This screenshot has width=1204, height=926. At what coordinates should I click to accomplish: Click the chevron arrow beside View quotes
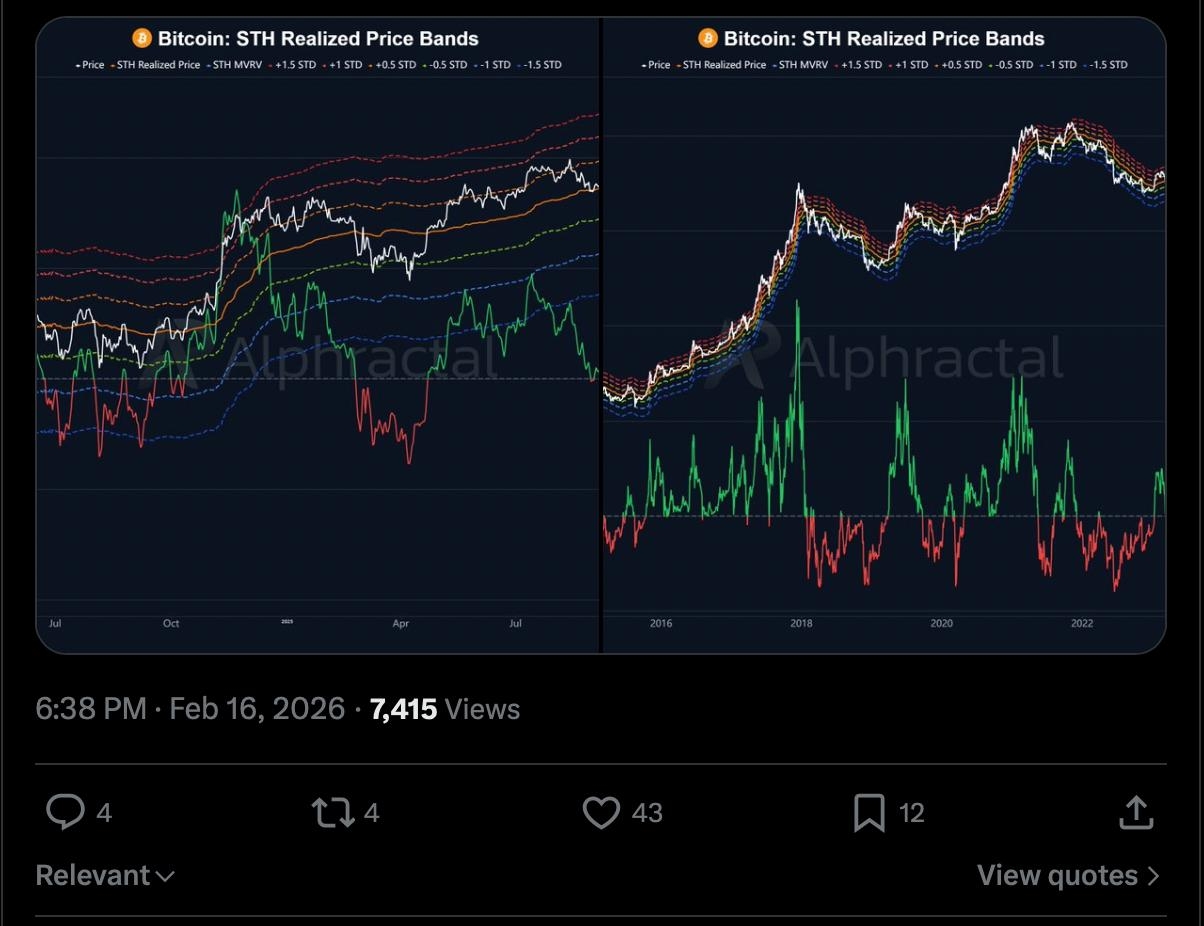click(x=1154, y=876)
